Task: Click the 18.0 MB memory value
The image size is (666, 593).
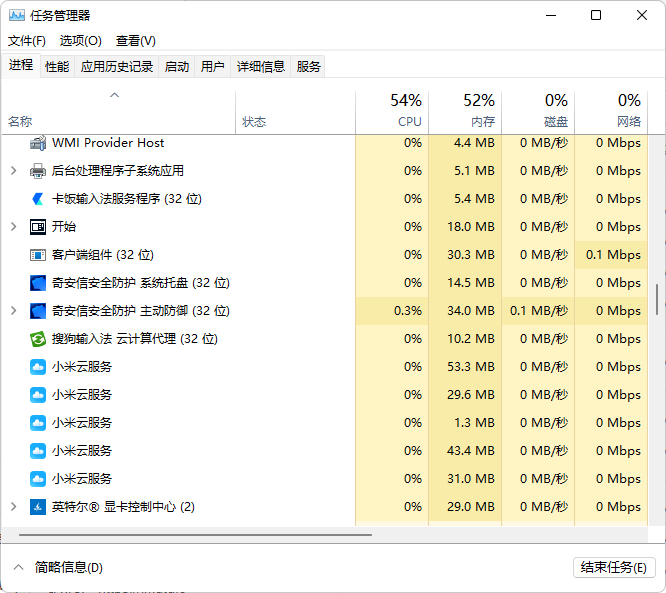Action: click(471, 227)
